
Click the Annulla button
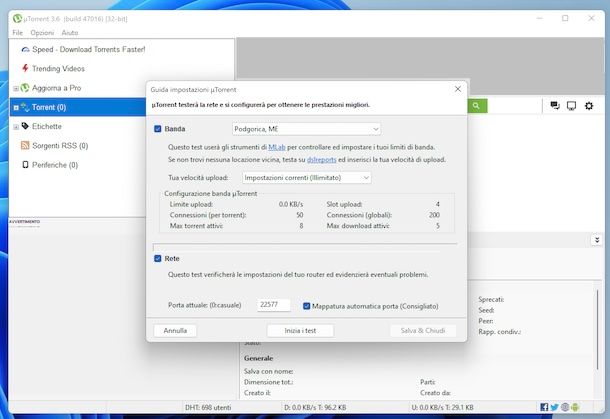click(175, 331)
